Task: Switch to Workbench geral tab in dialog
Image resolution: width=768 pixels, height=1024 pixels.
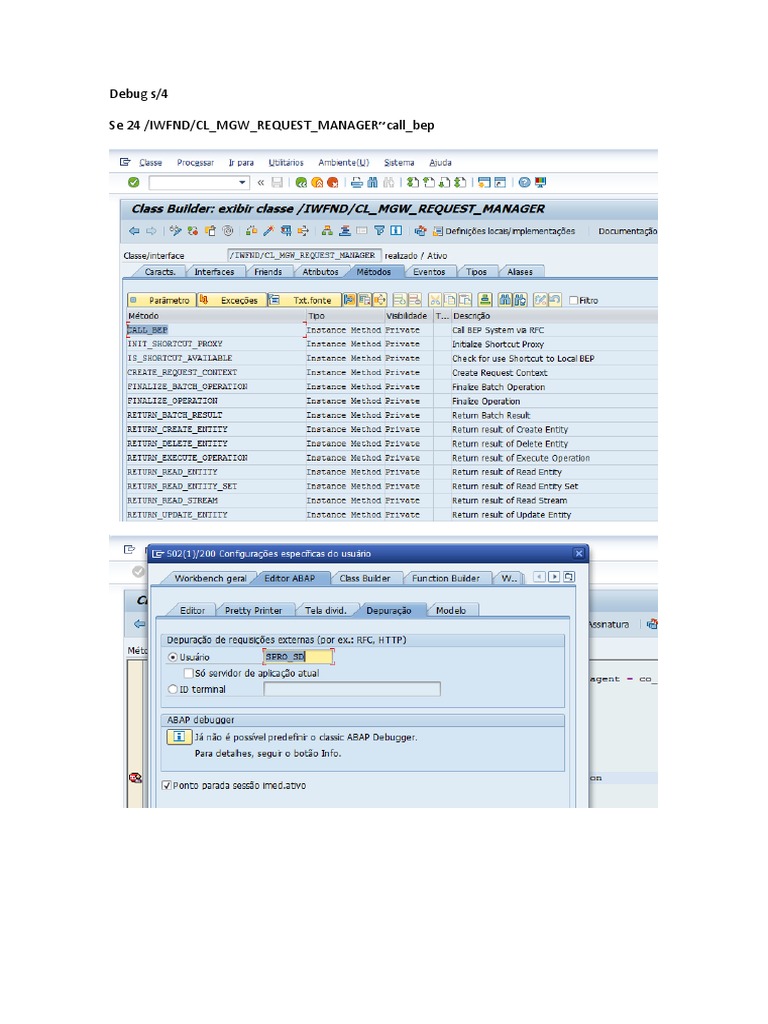Action: pyautogui.click(x=210, y=578)
